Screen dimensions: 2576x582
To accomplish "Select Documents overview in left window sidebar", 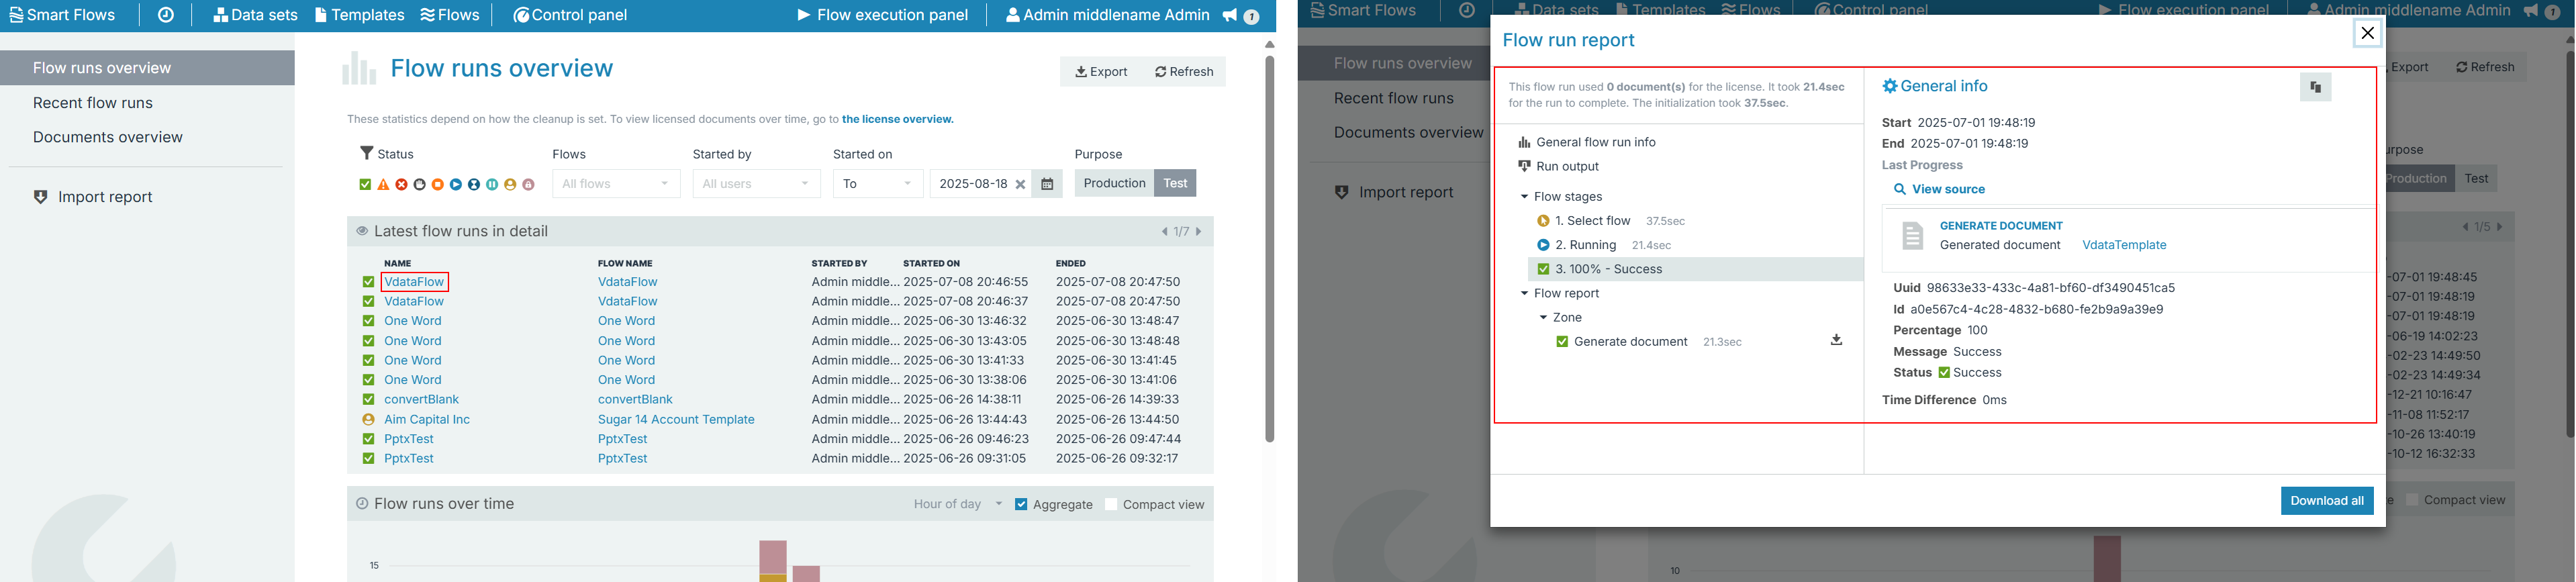I will pos(108,137).
